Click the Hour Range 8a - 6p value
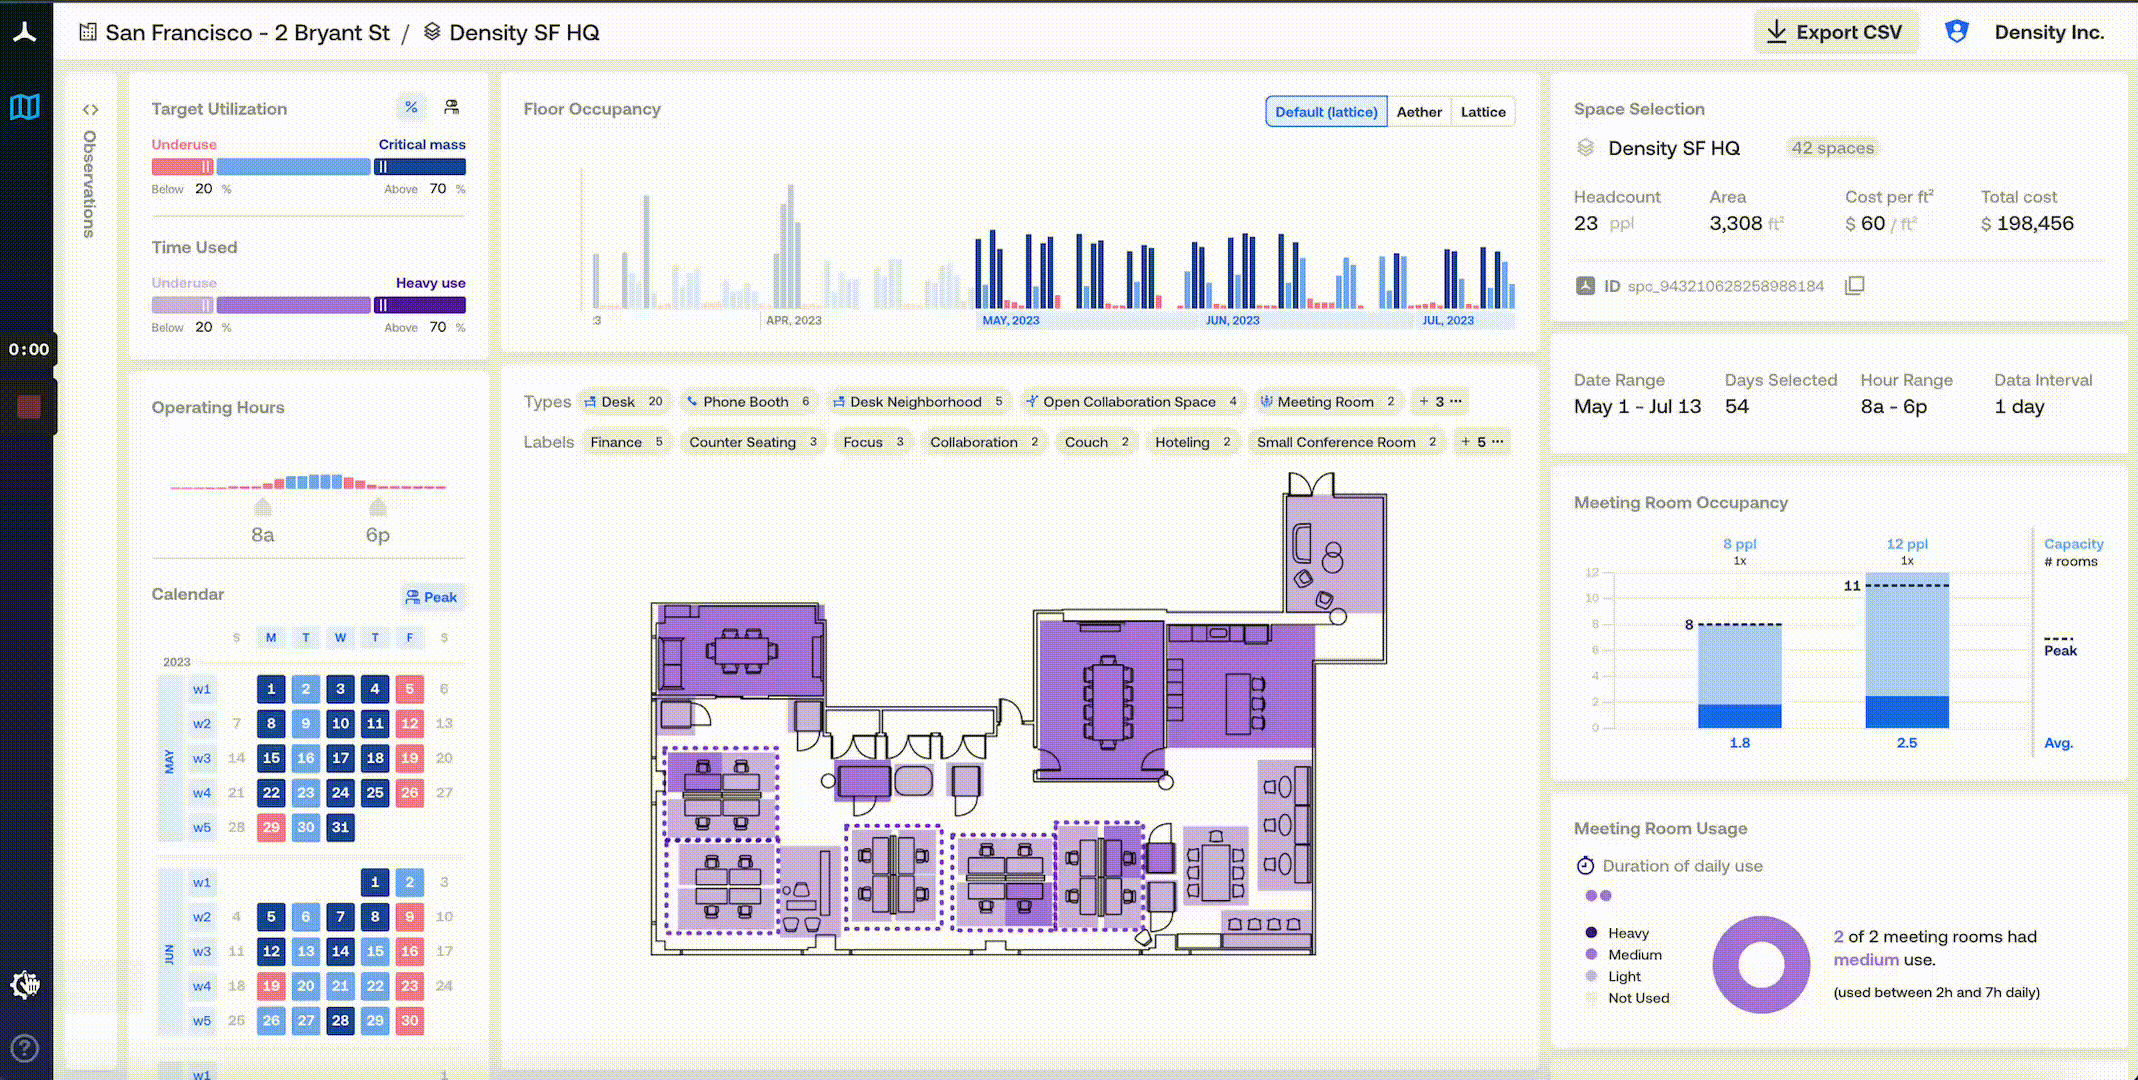Viewport: 2138px width, 1080px height. click(x=1893, y=407)
